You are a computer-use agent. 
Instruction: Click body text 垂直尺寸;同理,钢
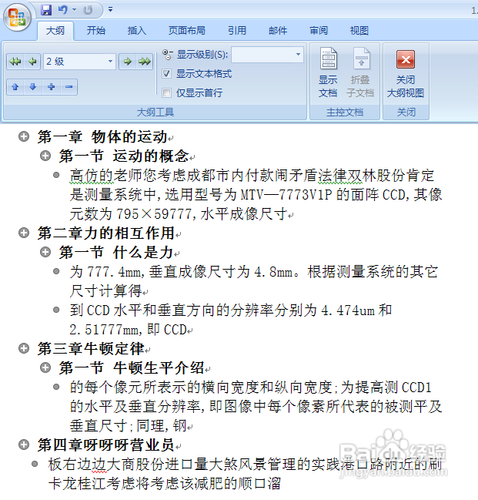click(128, 426)
